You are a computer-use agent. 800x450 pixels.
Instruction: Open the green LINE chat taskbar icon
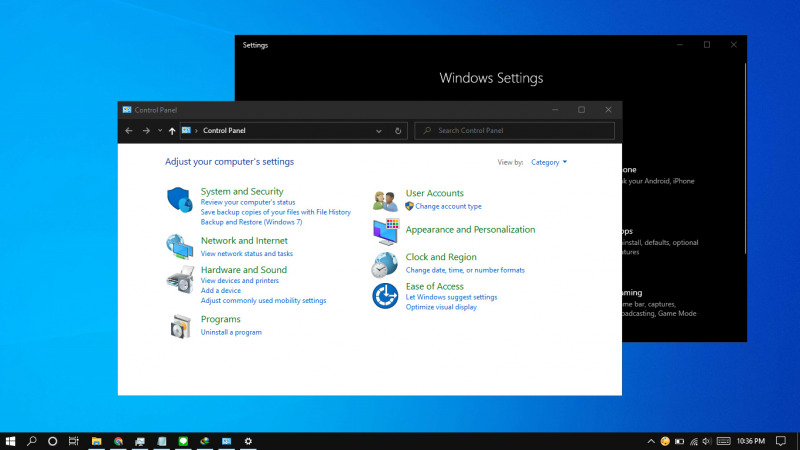[x=183, y=441]
